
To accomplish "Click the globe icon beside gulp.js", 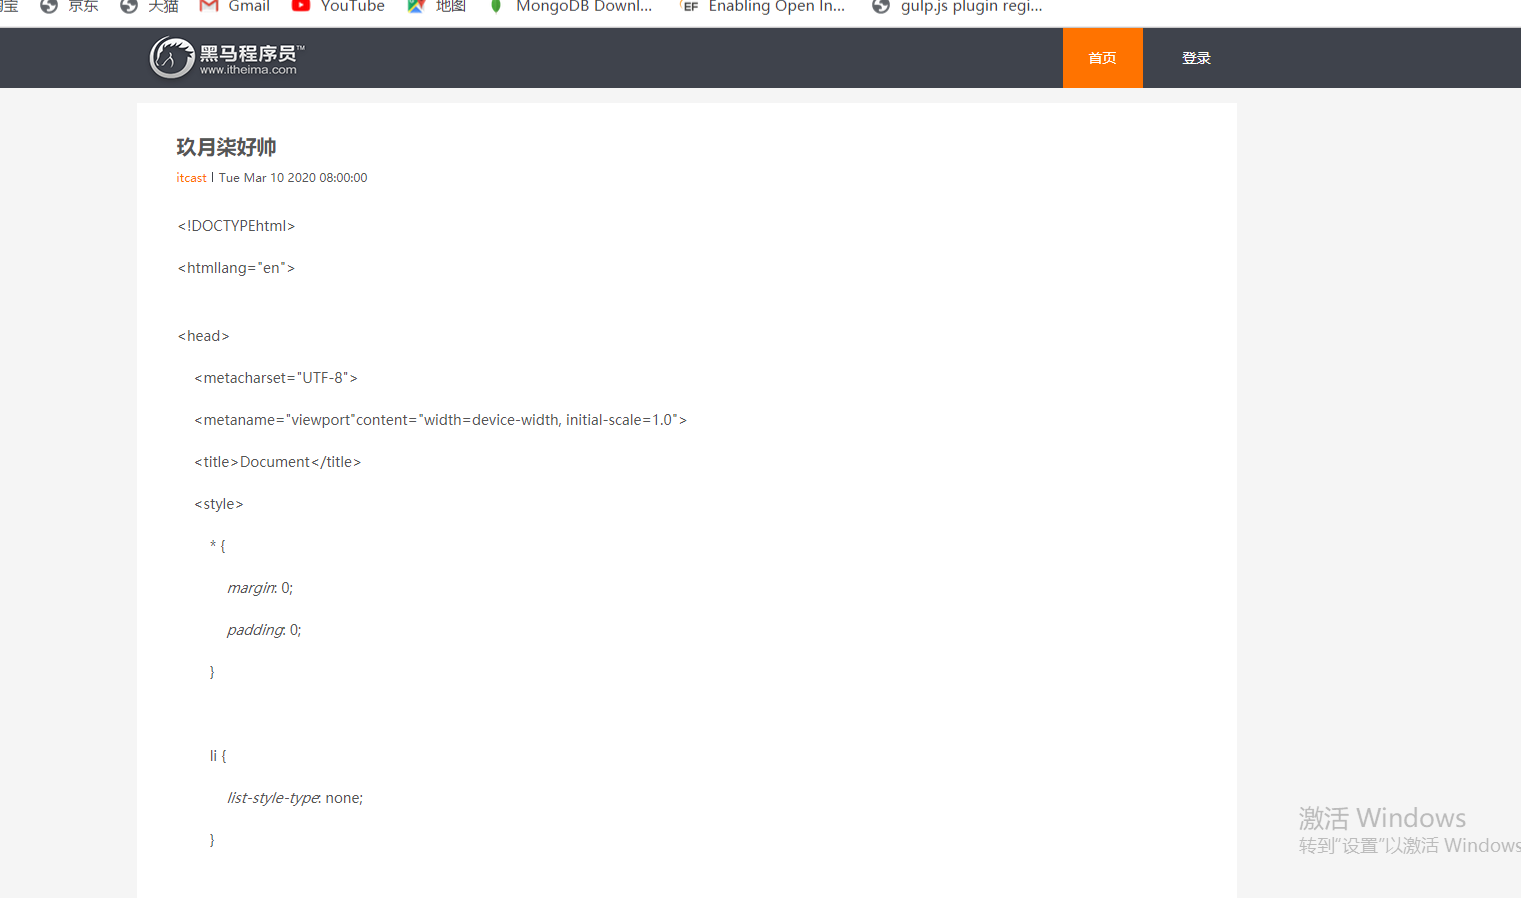I will [x=881, y=6].
